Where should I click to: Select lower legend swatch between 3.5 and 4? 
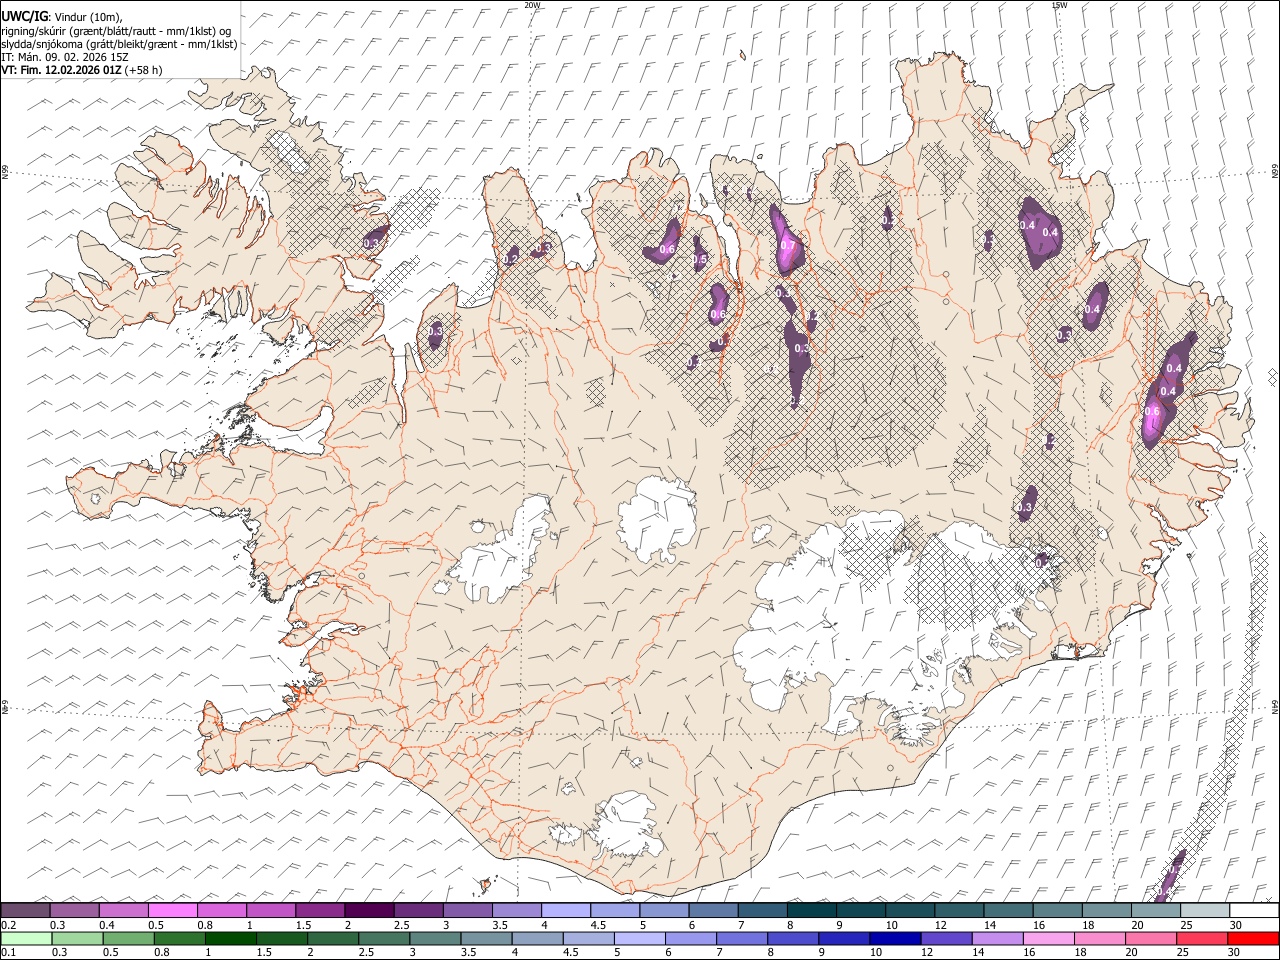point(486,938)
